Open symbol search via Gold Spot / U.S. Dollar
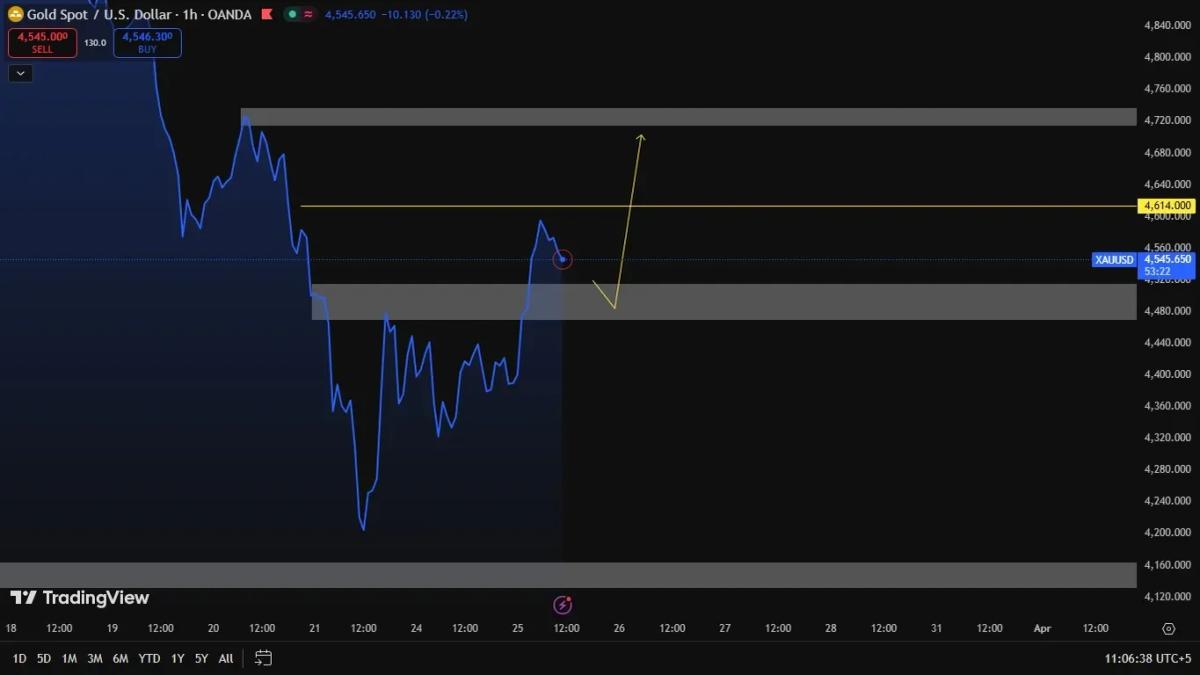This screenshot has width=1200, height=675. (98, 15)
